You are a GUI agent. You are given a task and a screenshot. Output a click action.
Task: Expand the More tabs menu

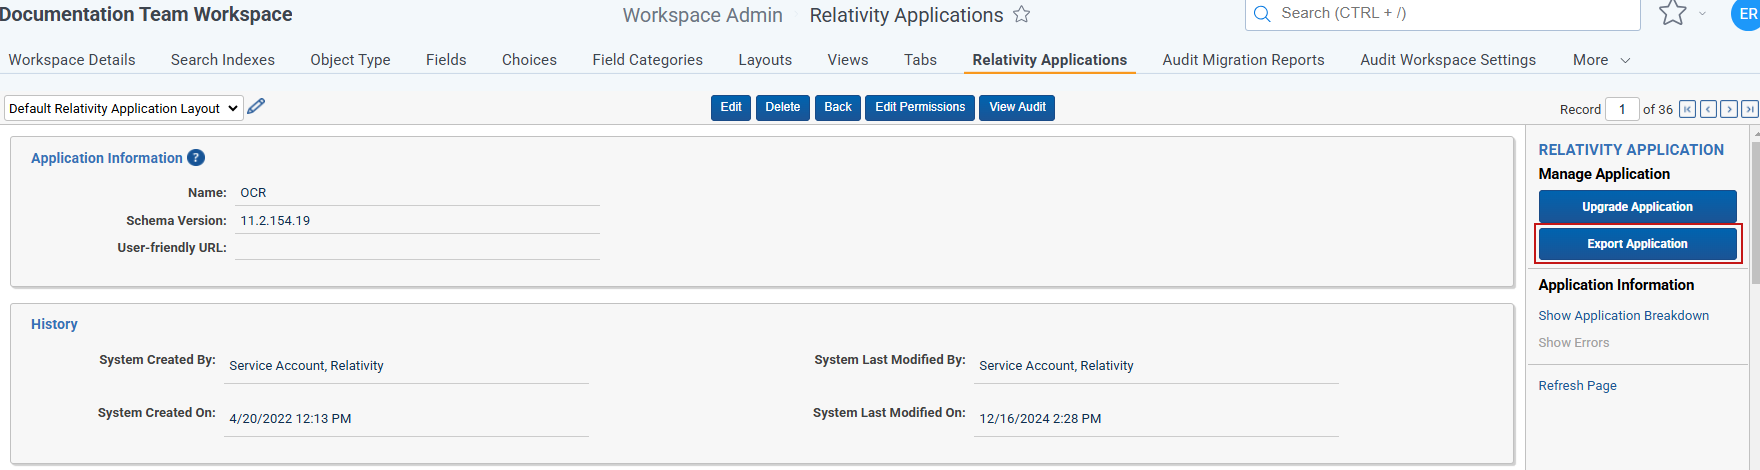point(1601,60)
